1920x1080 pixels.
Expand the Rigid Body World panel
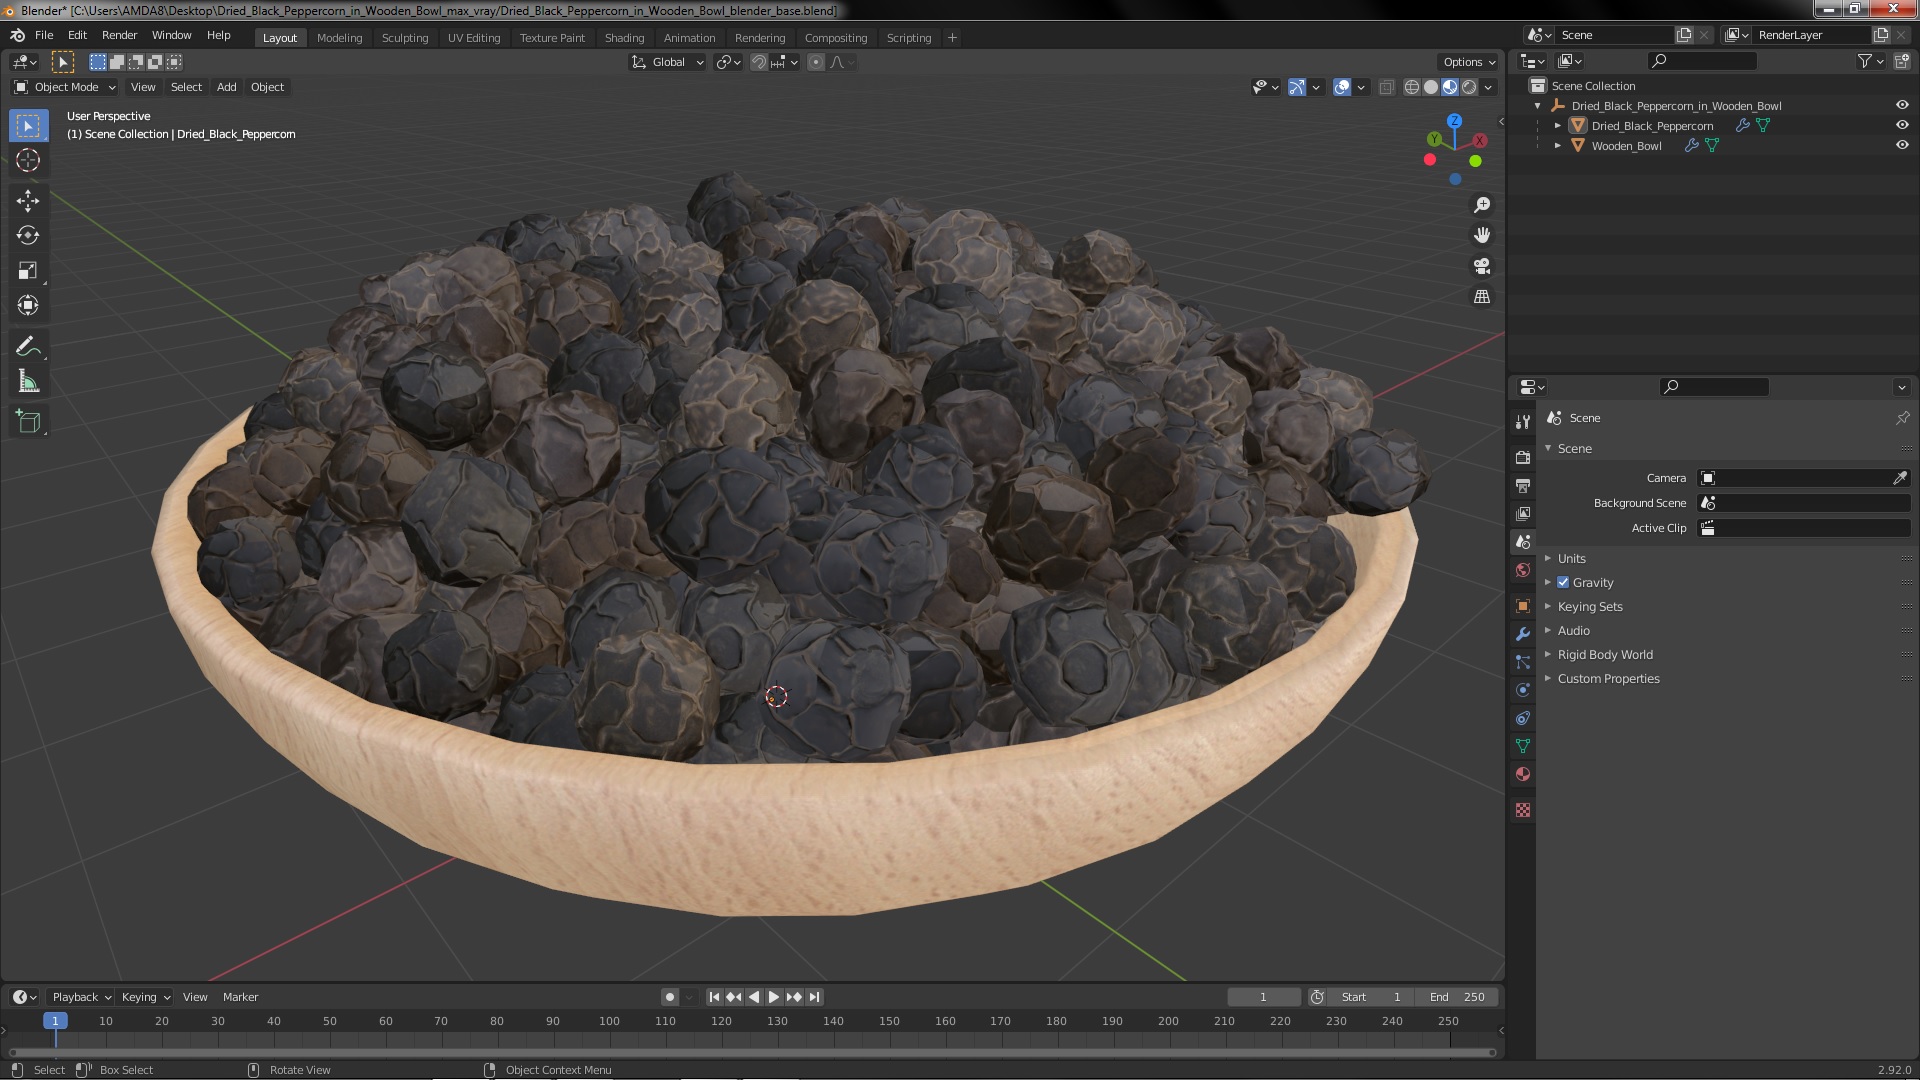pyautogui.click(x=1605, y=654)
